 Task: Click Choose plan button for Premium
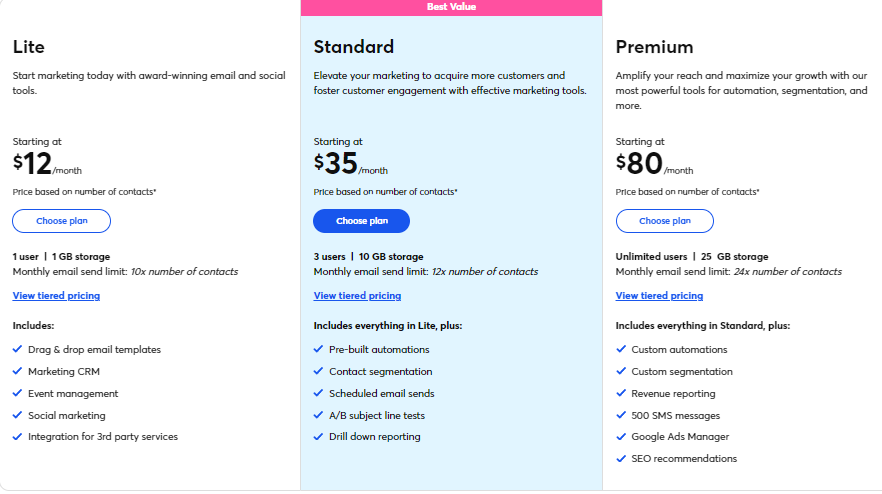click(x=664, y=221)
